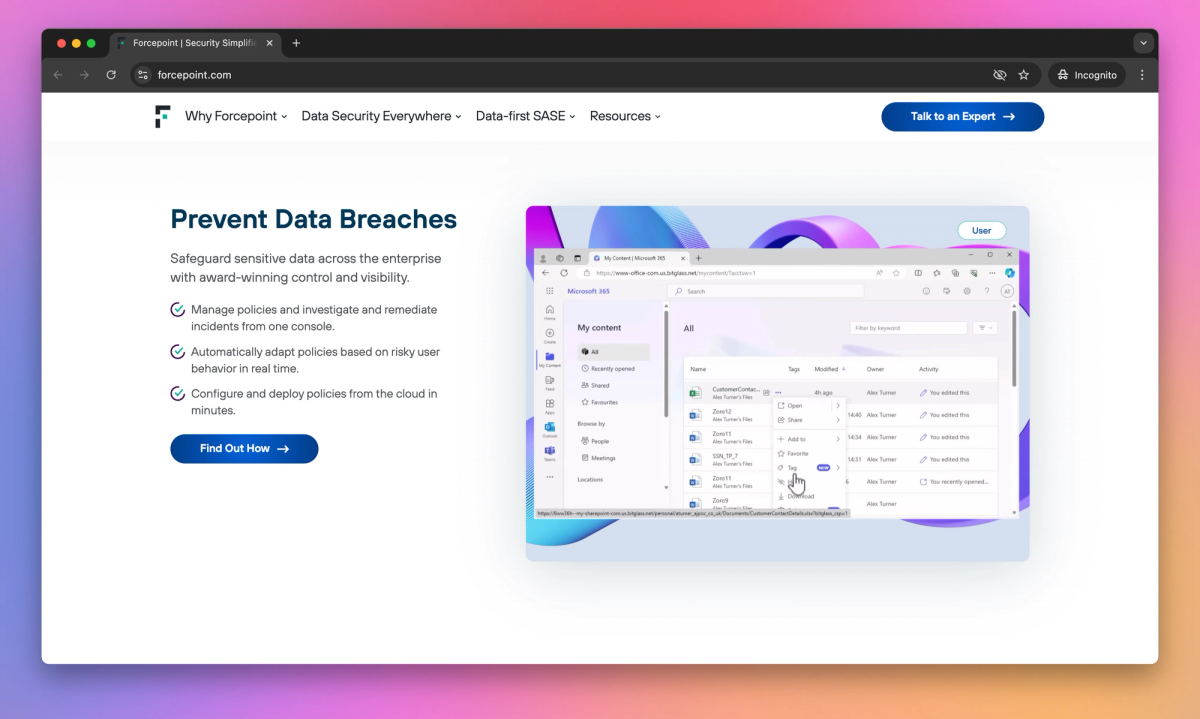Viewport: 1200px width, 719px height.
Task: Click the Excel icon of CustomerContac file
Action: pos(695,393)
